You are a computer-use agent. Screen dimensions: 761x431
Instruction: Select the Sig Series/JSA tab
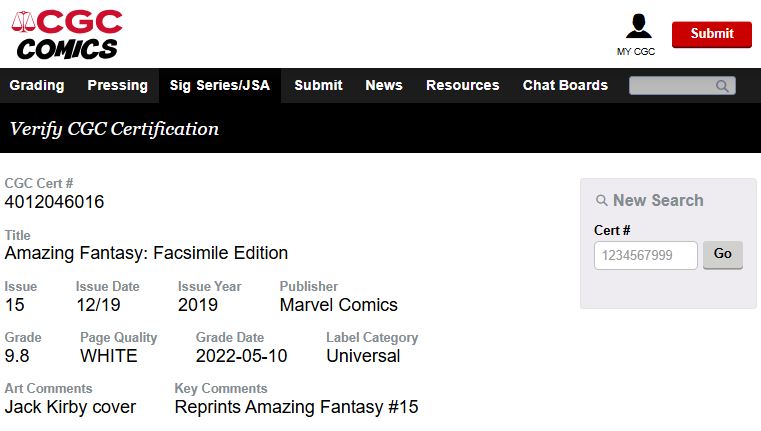click(x=220, y=86)
